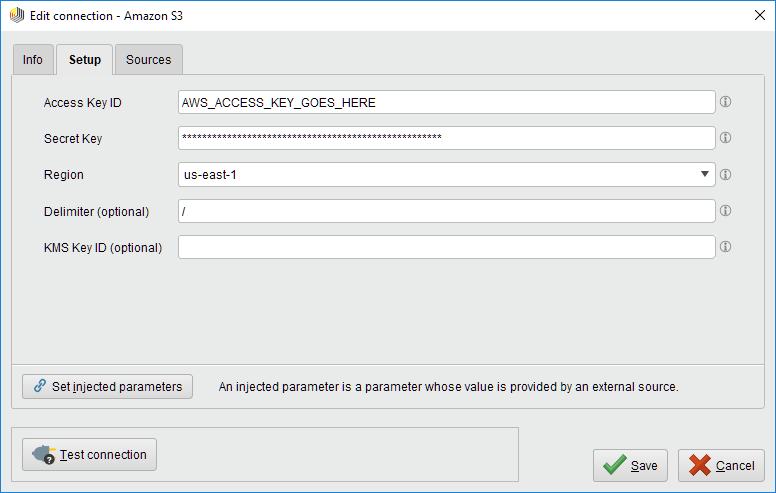This screenshot has height=493, width=776.
Task: Click the app icon in the title bar
Action: 16,16
